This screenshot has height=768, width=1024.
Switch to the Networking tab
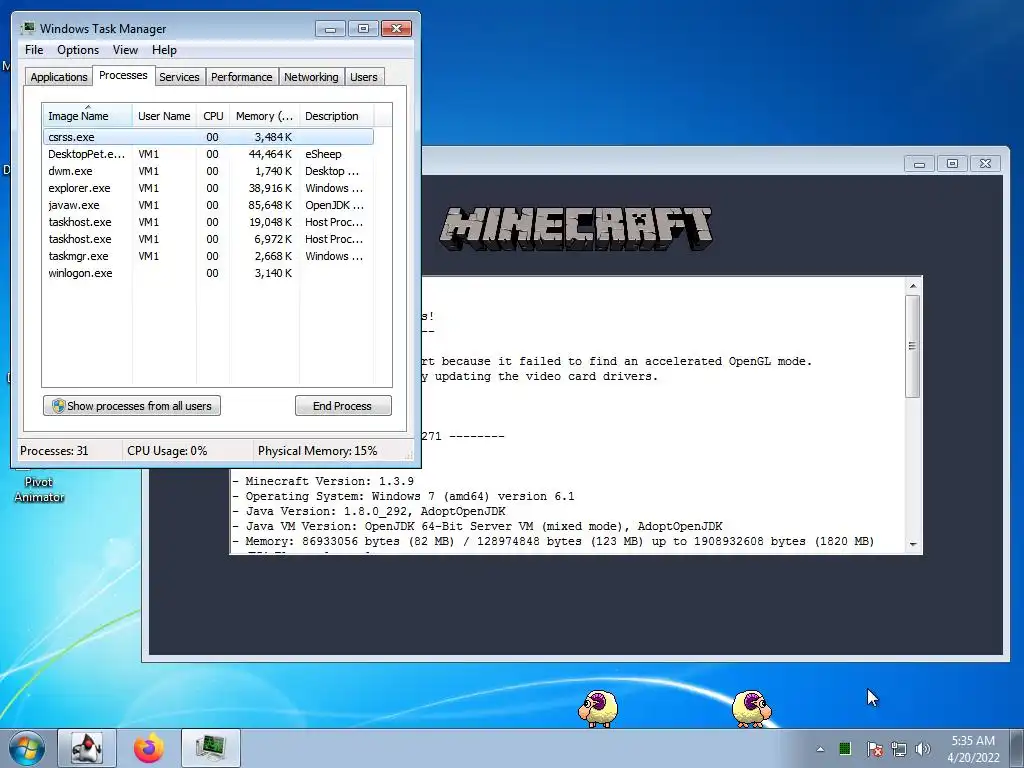311,77
